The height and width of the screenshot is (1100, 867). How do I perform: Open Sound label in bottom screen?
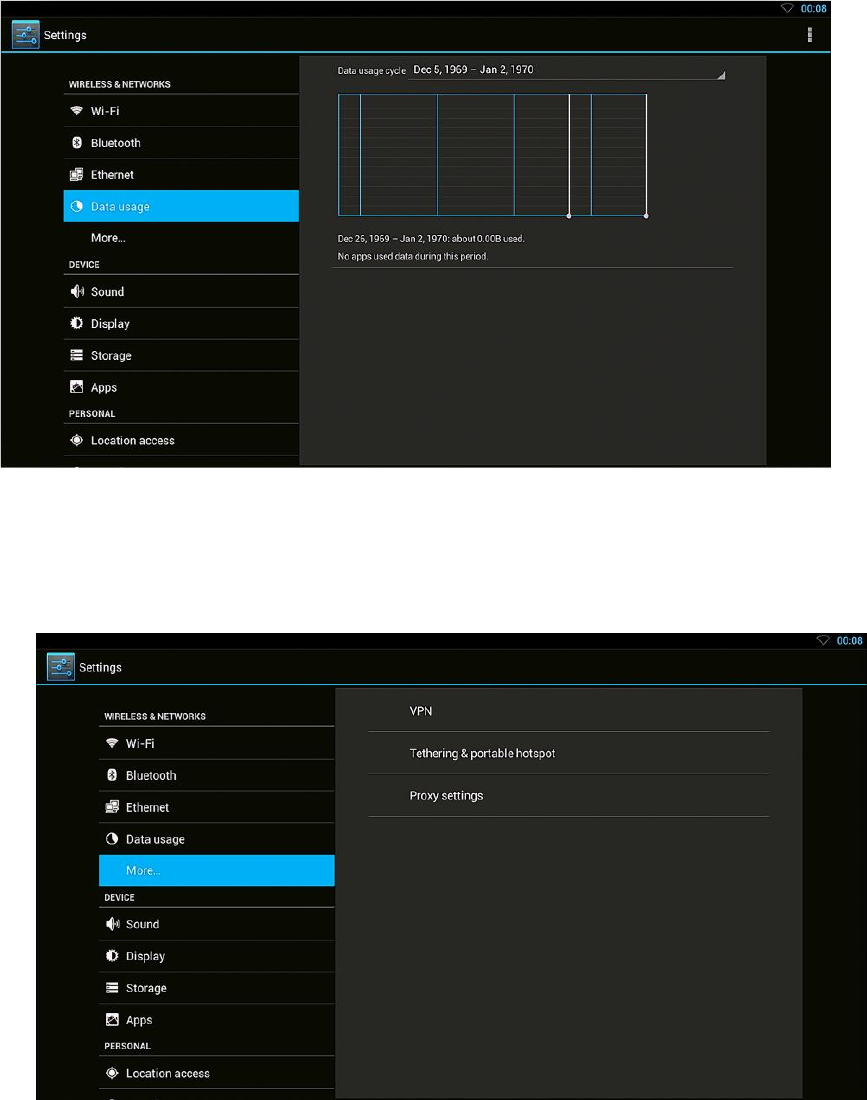[142, 924]
